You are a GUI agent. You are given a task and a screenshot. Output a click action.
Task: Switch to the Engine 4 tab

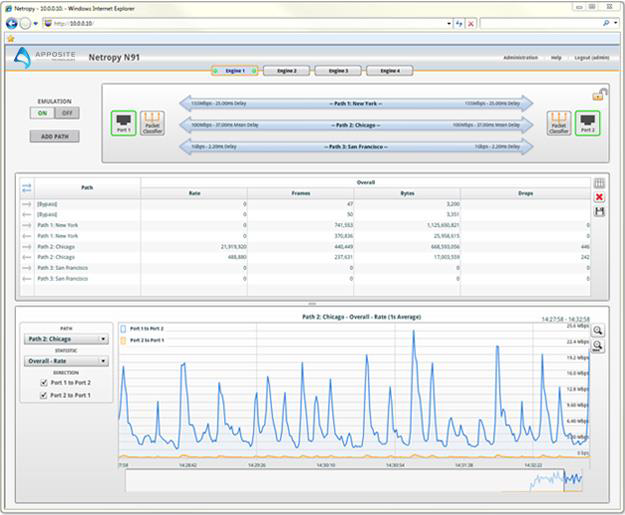click(389, 71)
